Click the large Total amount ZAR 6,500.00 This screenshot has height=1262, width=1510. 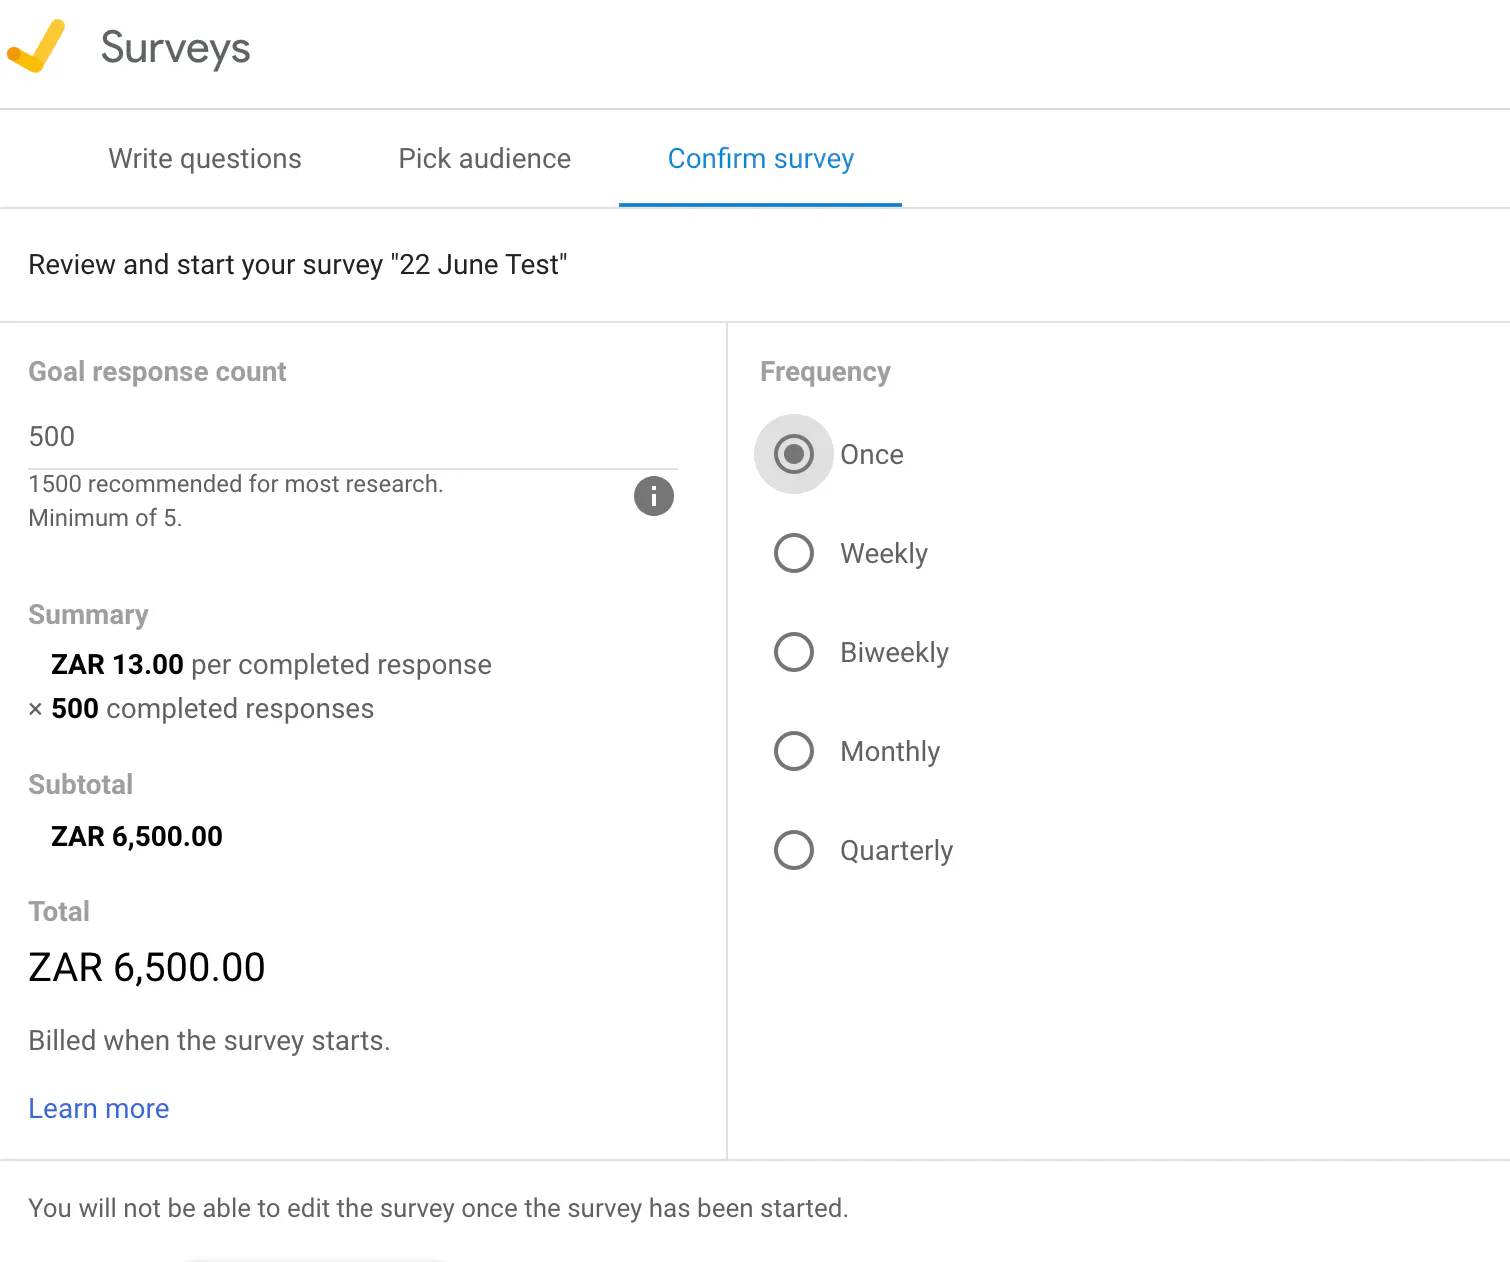(147, 968)
